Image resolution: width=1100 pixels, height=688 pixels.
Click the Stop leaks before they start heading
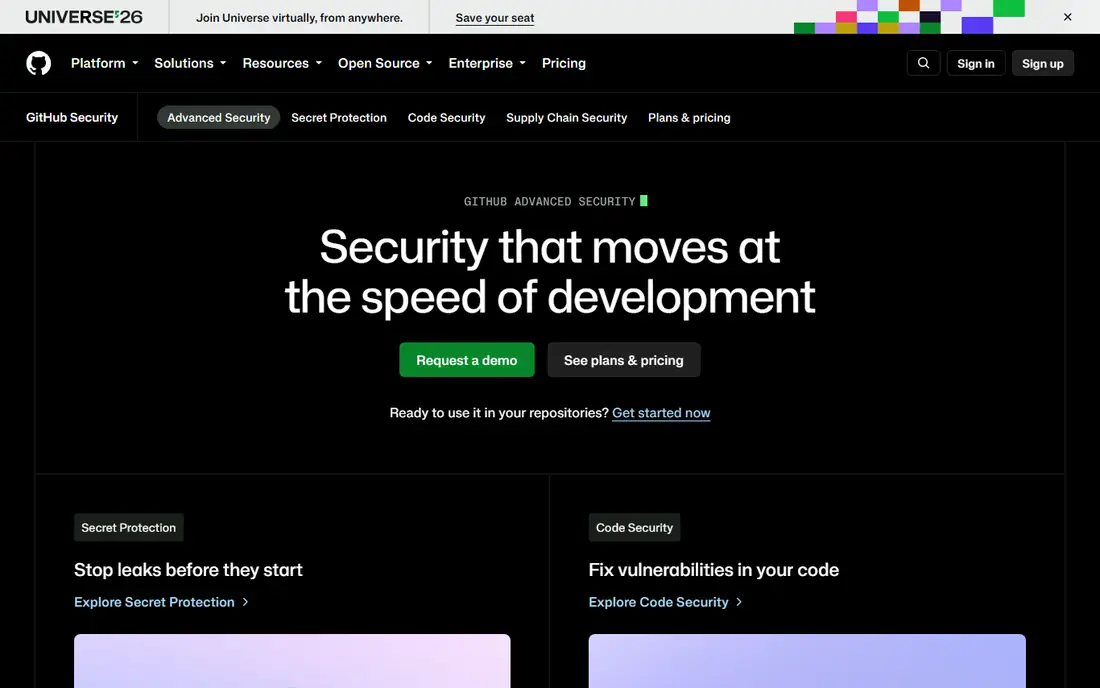tap(188, 569)
